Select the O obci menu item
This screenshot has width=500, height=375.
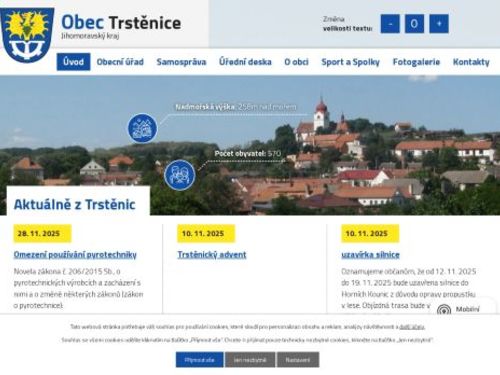pyautogui.click(x=296, y=62)
